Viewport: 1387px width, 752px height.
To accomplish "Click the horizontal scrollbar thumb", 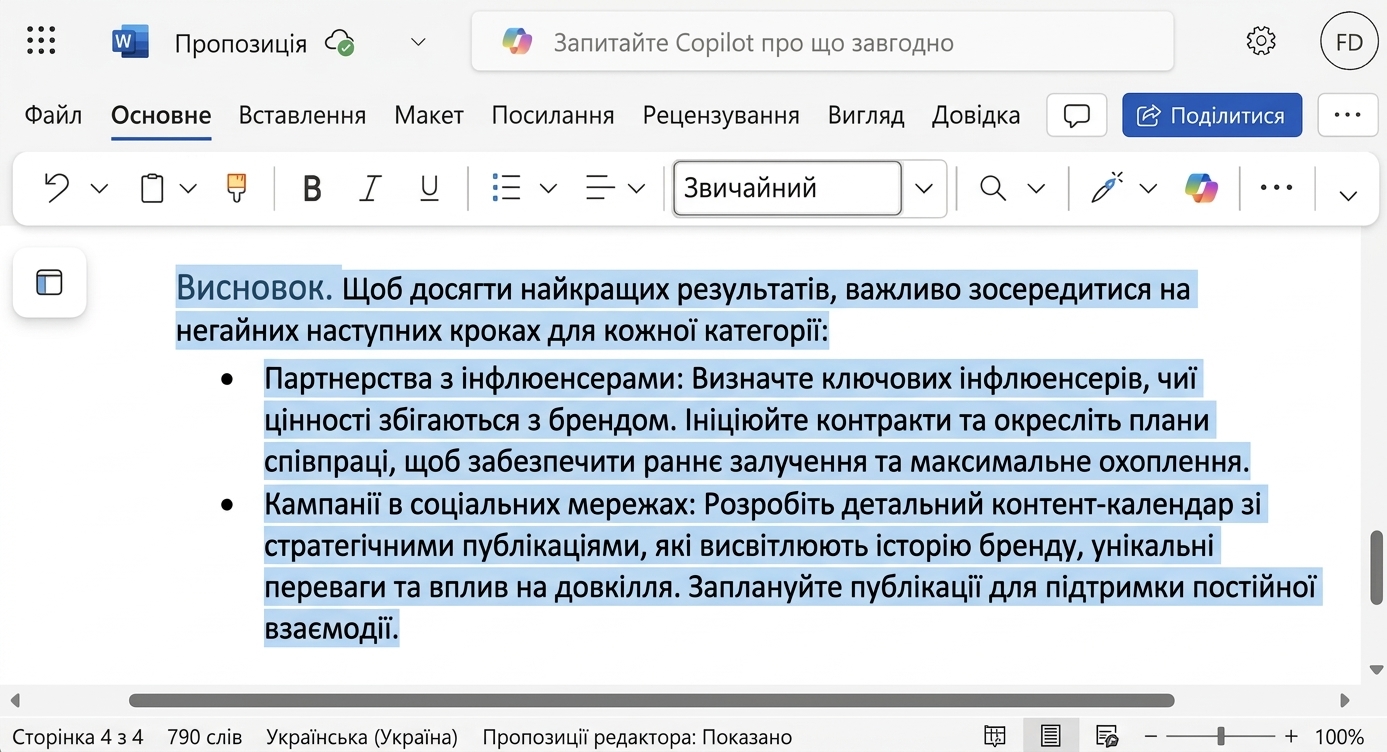I will point(651,701).
